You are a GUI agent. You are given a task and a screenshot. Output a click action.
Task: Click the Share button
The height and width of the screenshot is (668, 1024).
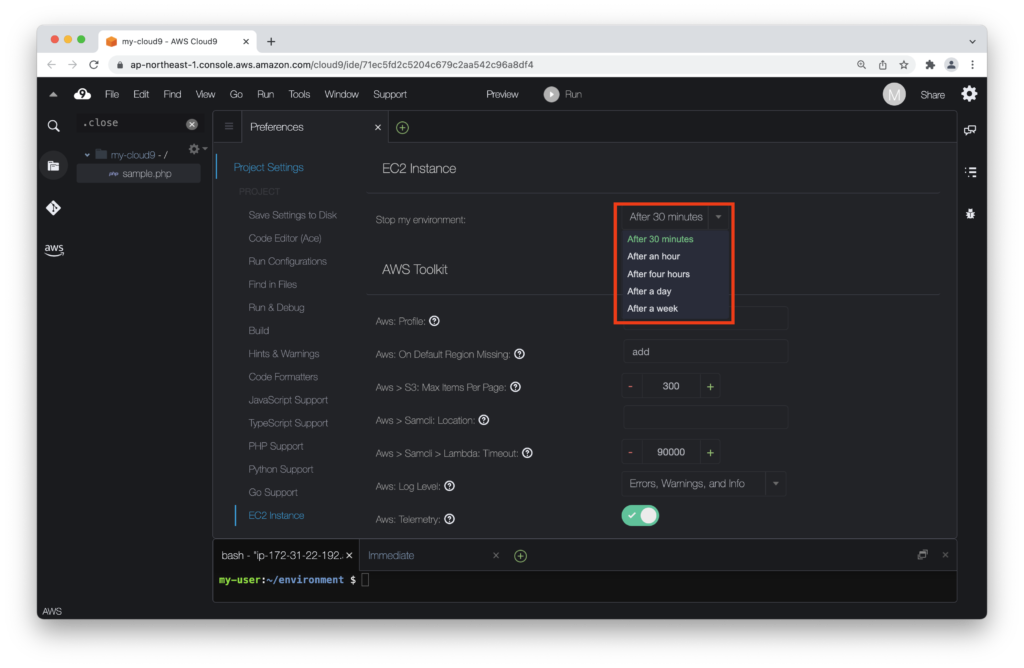click(x=932, y=95)
